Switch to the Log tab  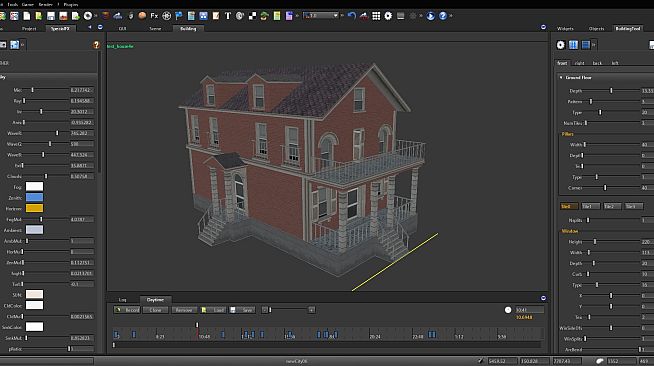coord(122,299)
